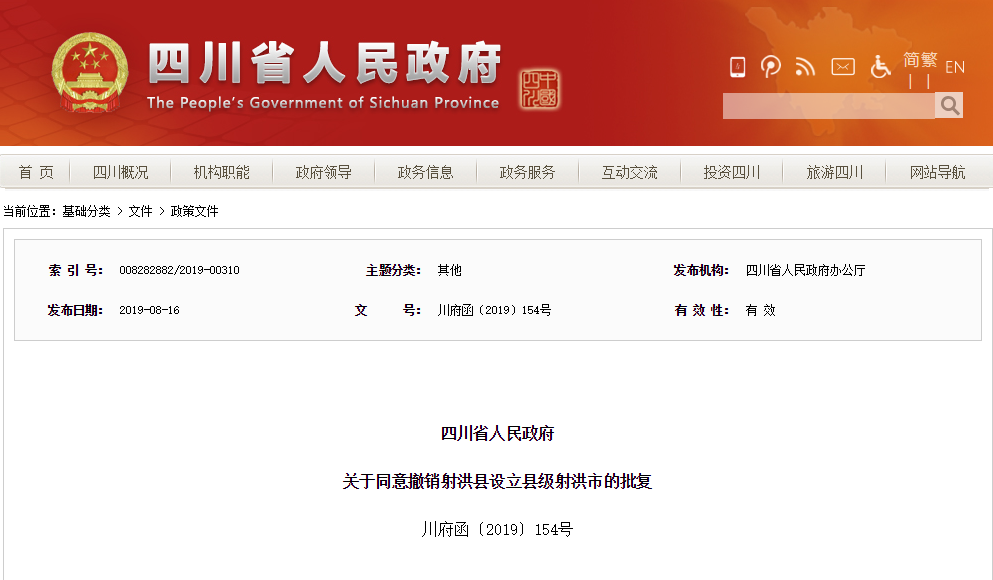Open the mobile version phone icon
The image size is (993, 580).
(738, 67)
